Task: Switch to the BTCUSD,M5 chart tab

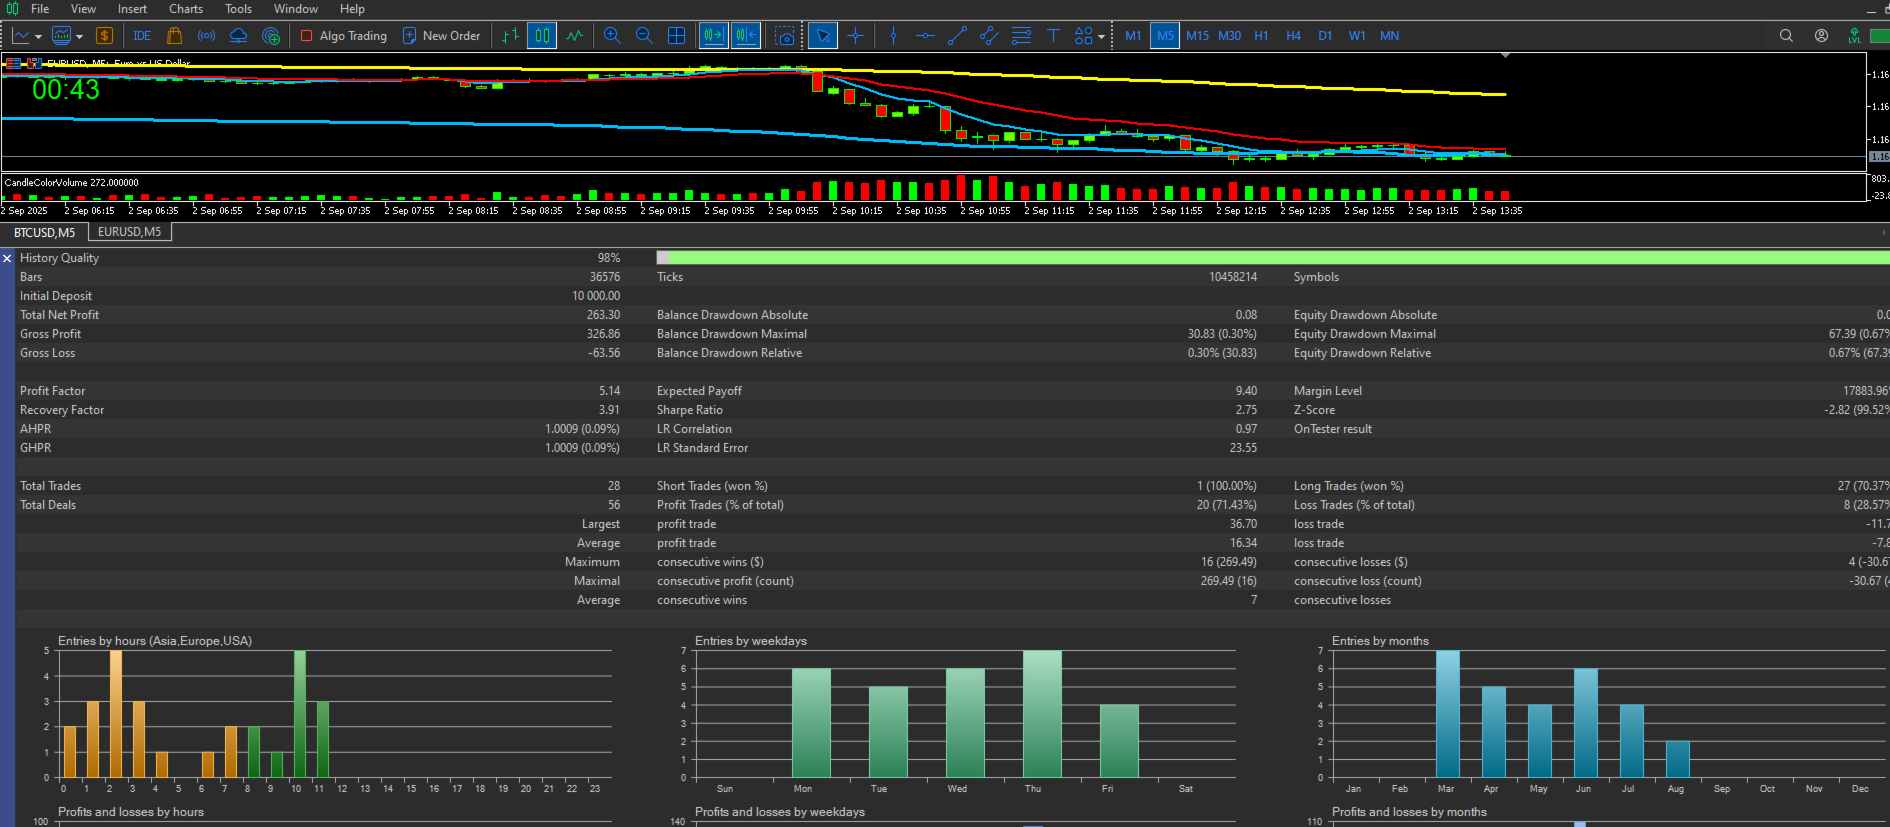Action: tap(44, 232)
